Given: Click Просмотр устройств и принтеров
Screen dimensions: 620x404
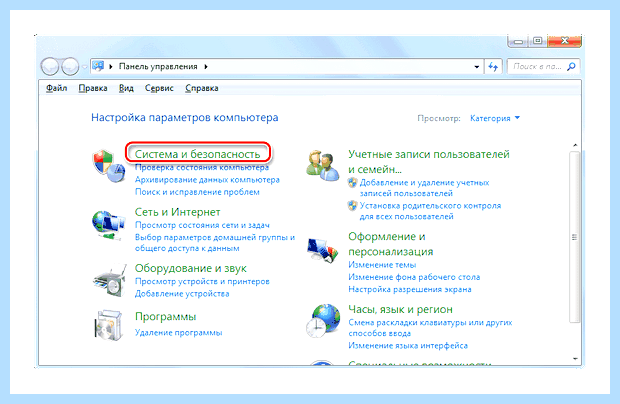Looking at the screenshot, I should [202, 281].
